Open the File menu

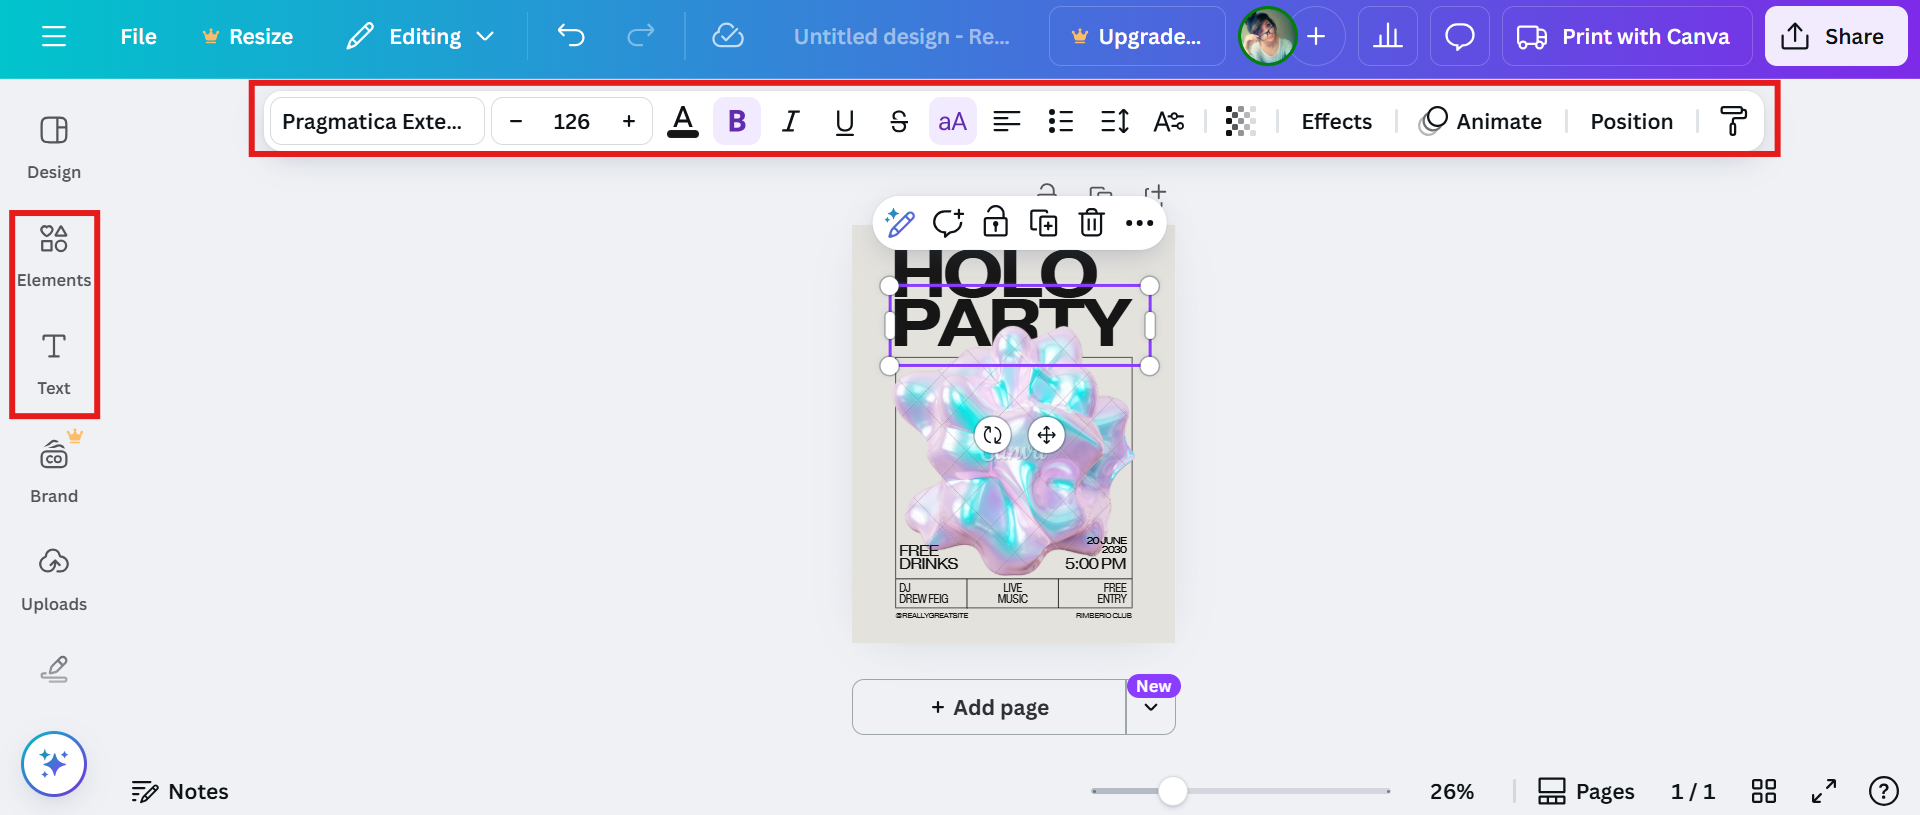138,37
